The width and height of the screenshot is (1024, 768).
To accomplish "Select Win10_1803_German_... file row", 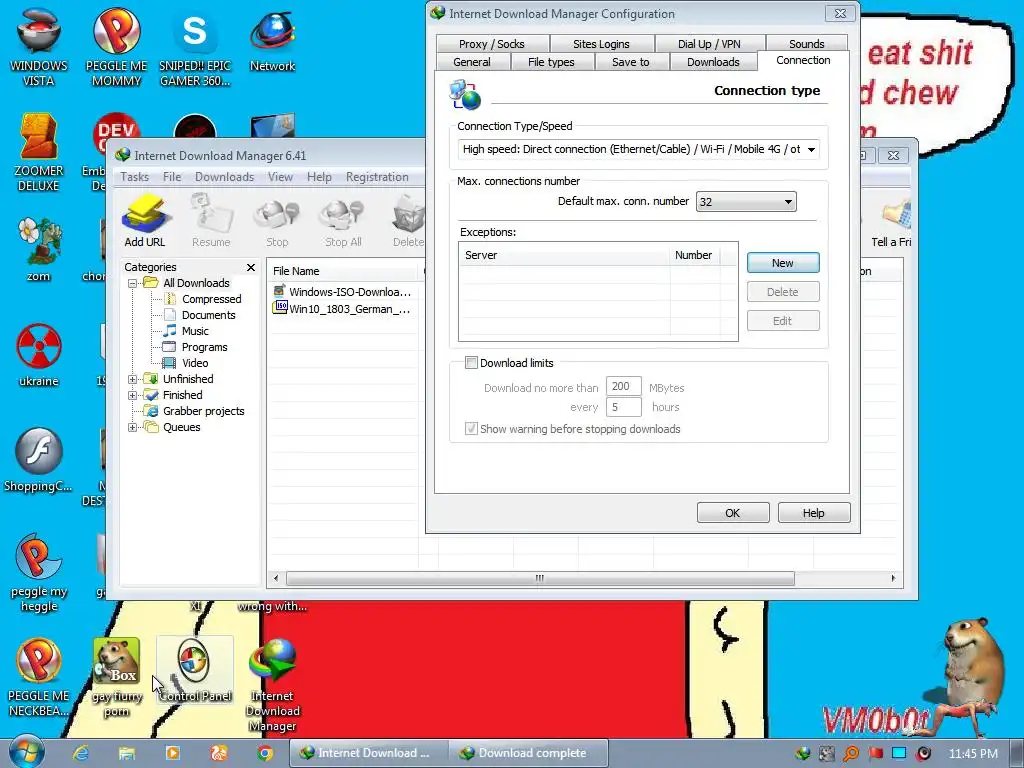I will point(343,309).
